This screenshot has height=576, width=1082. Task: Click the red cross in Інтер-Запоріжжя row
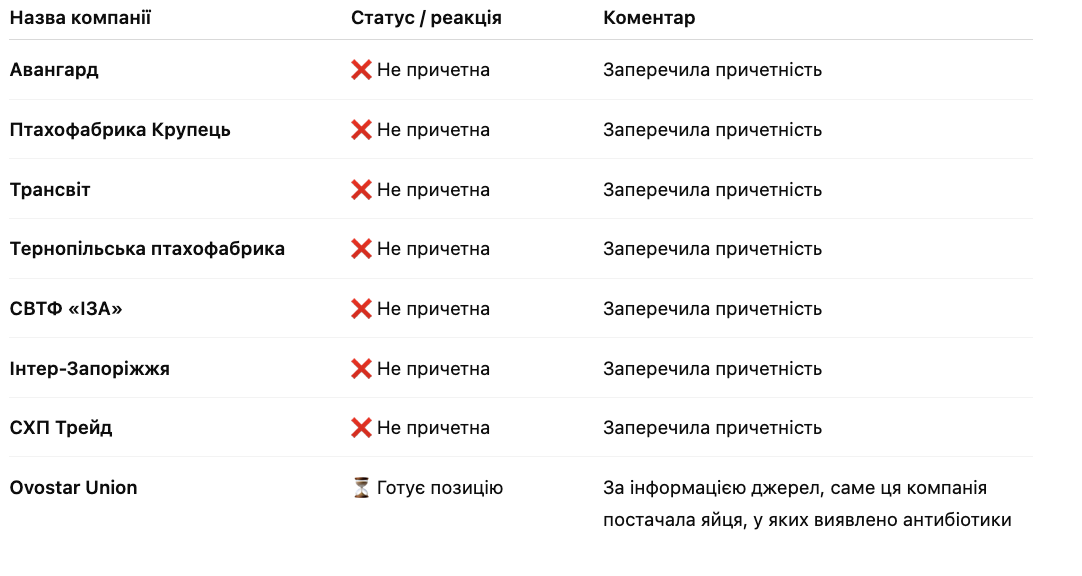[x=361, y=369]
